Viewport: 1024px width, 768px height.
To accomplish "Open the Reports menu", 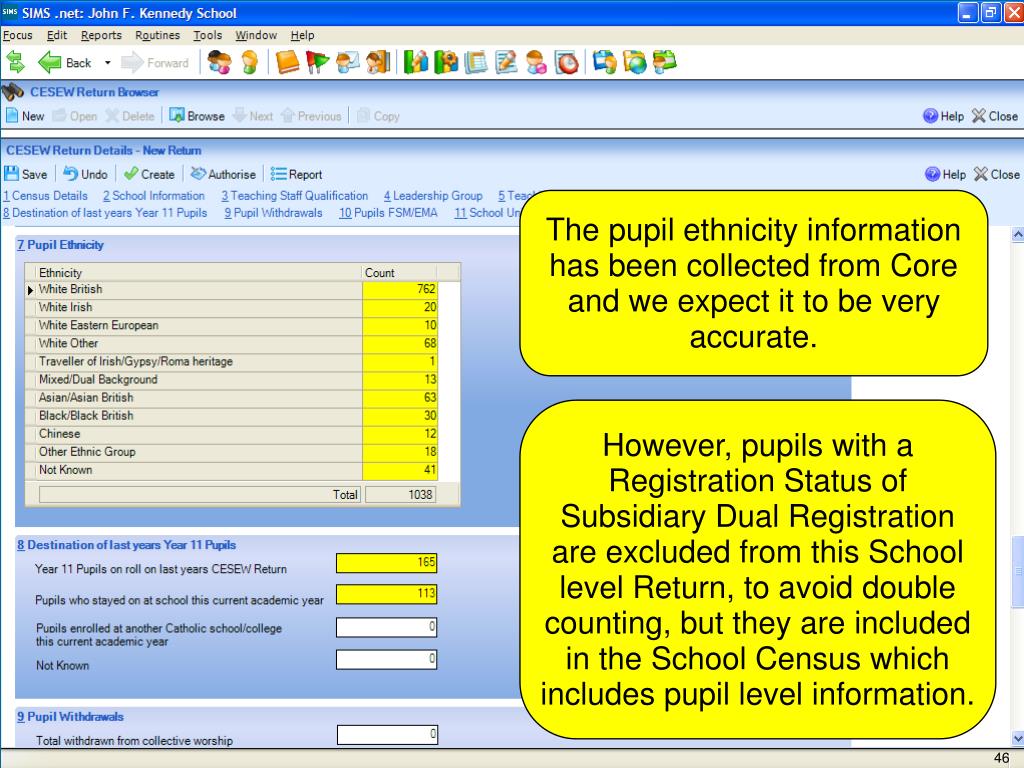I will click(x=101, y=35).
